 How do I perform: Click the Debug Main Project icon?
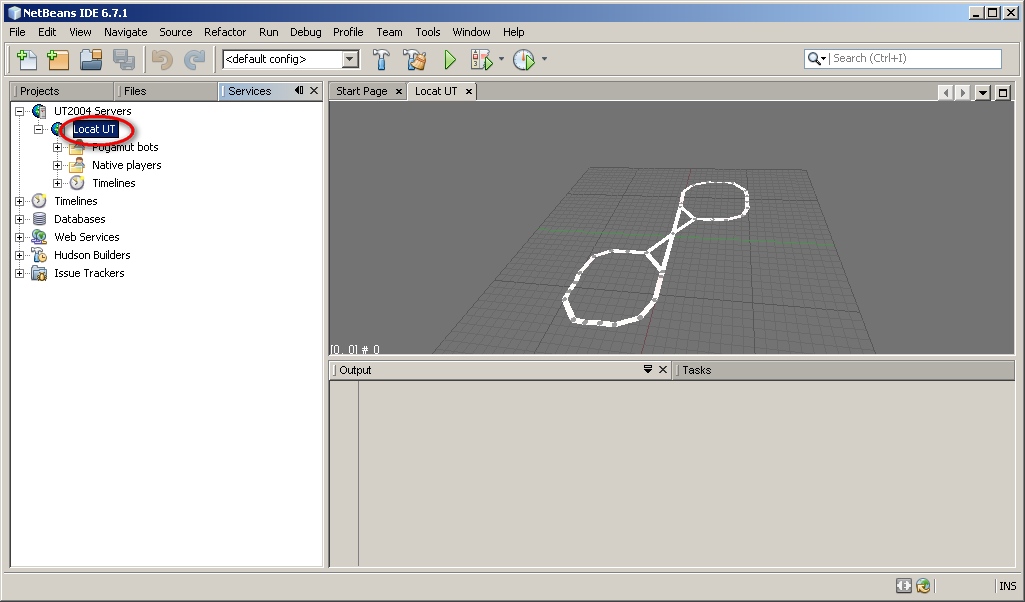click(482, 59)
